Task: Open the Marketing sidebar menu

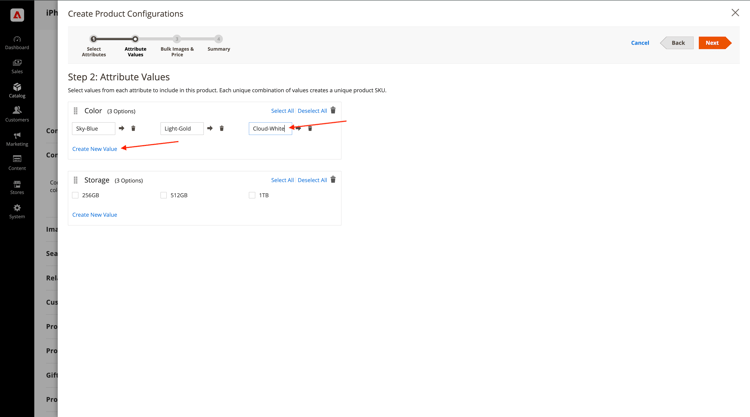Action: (17, 139)
